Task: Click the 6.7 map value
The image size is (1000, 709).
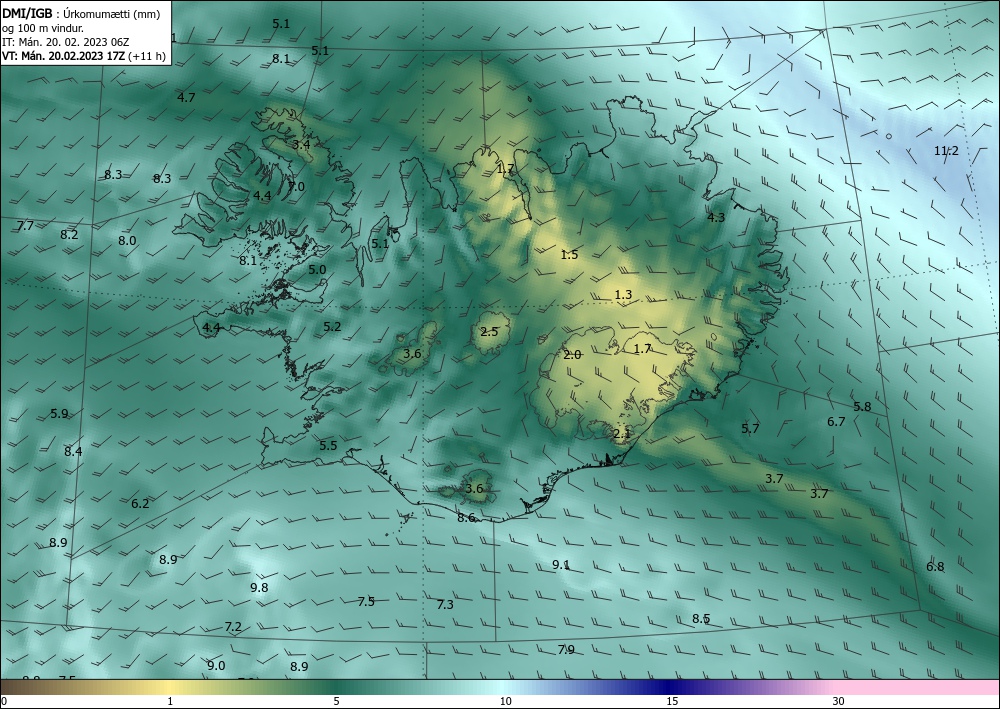Action: pyautogui.click(x=836, y=421)
